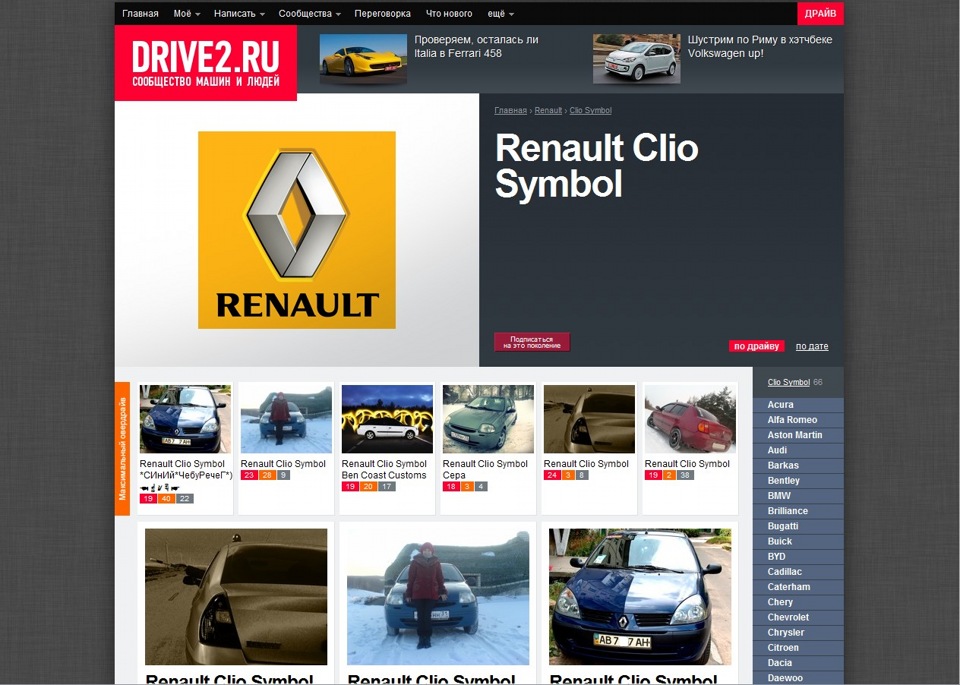Click Подписаться на это поколение button
This screenshot has height=685, width=960.
[532, 342]
